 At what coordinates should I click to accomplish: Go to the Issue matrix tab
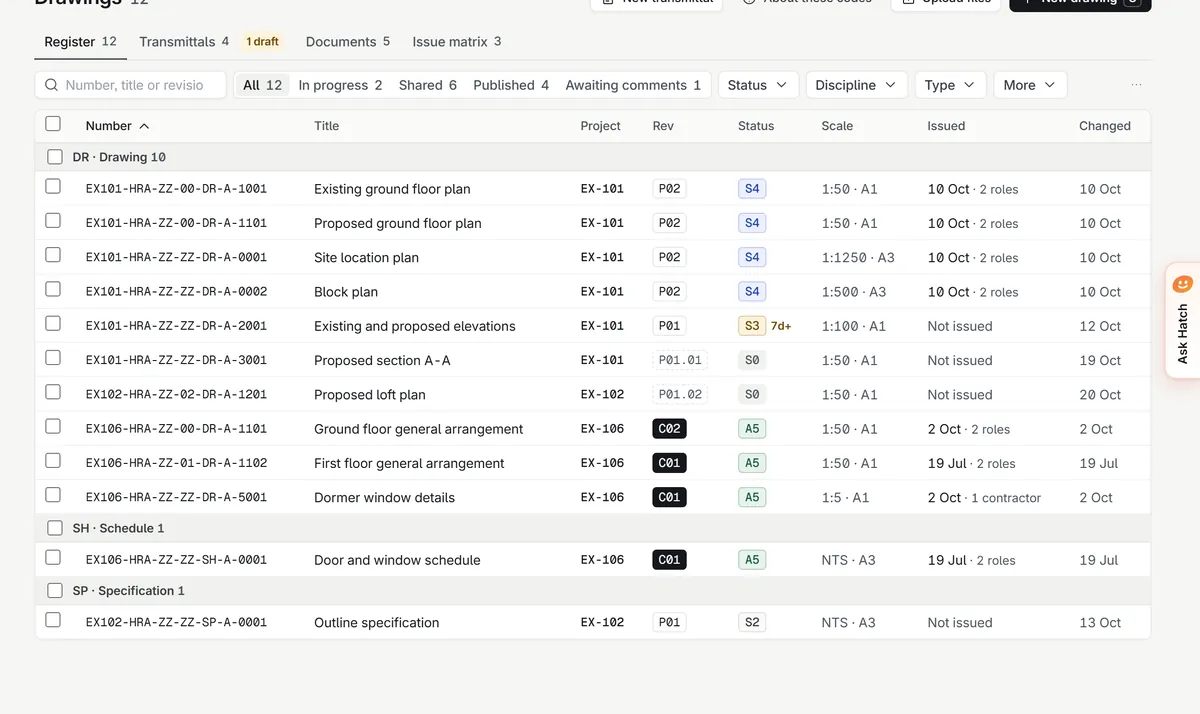457,42
